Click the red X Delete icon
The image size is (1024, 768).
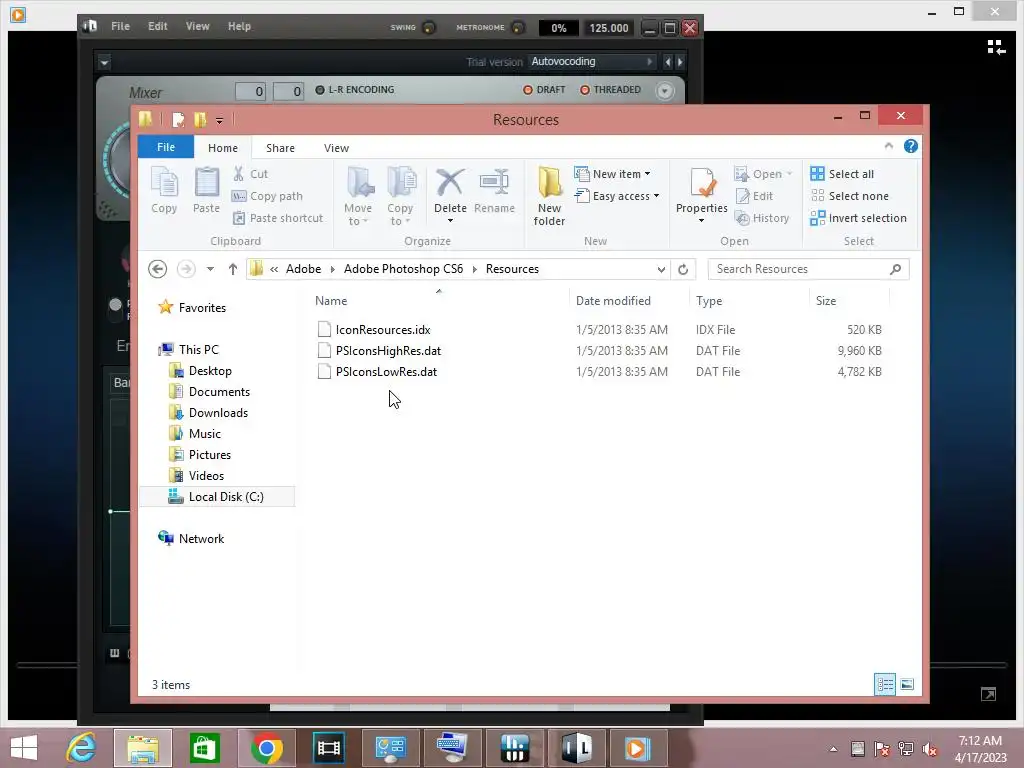(450, 182)
